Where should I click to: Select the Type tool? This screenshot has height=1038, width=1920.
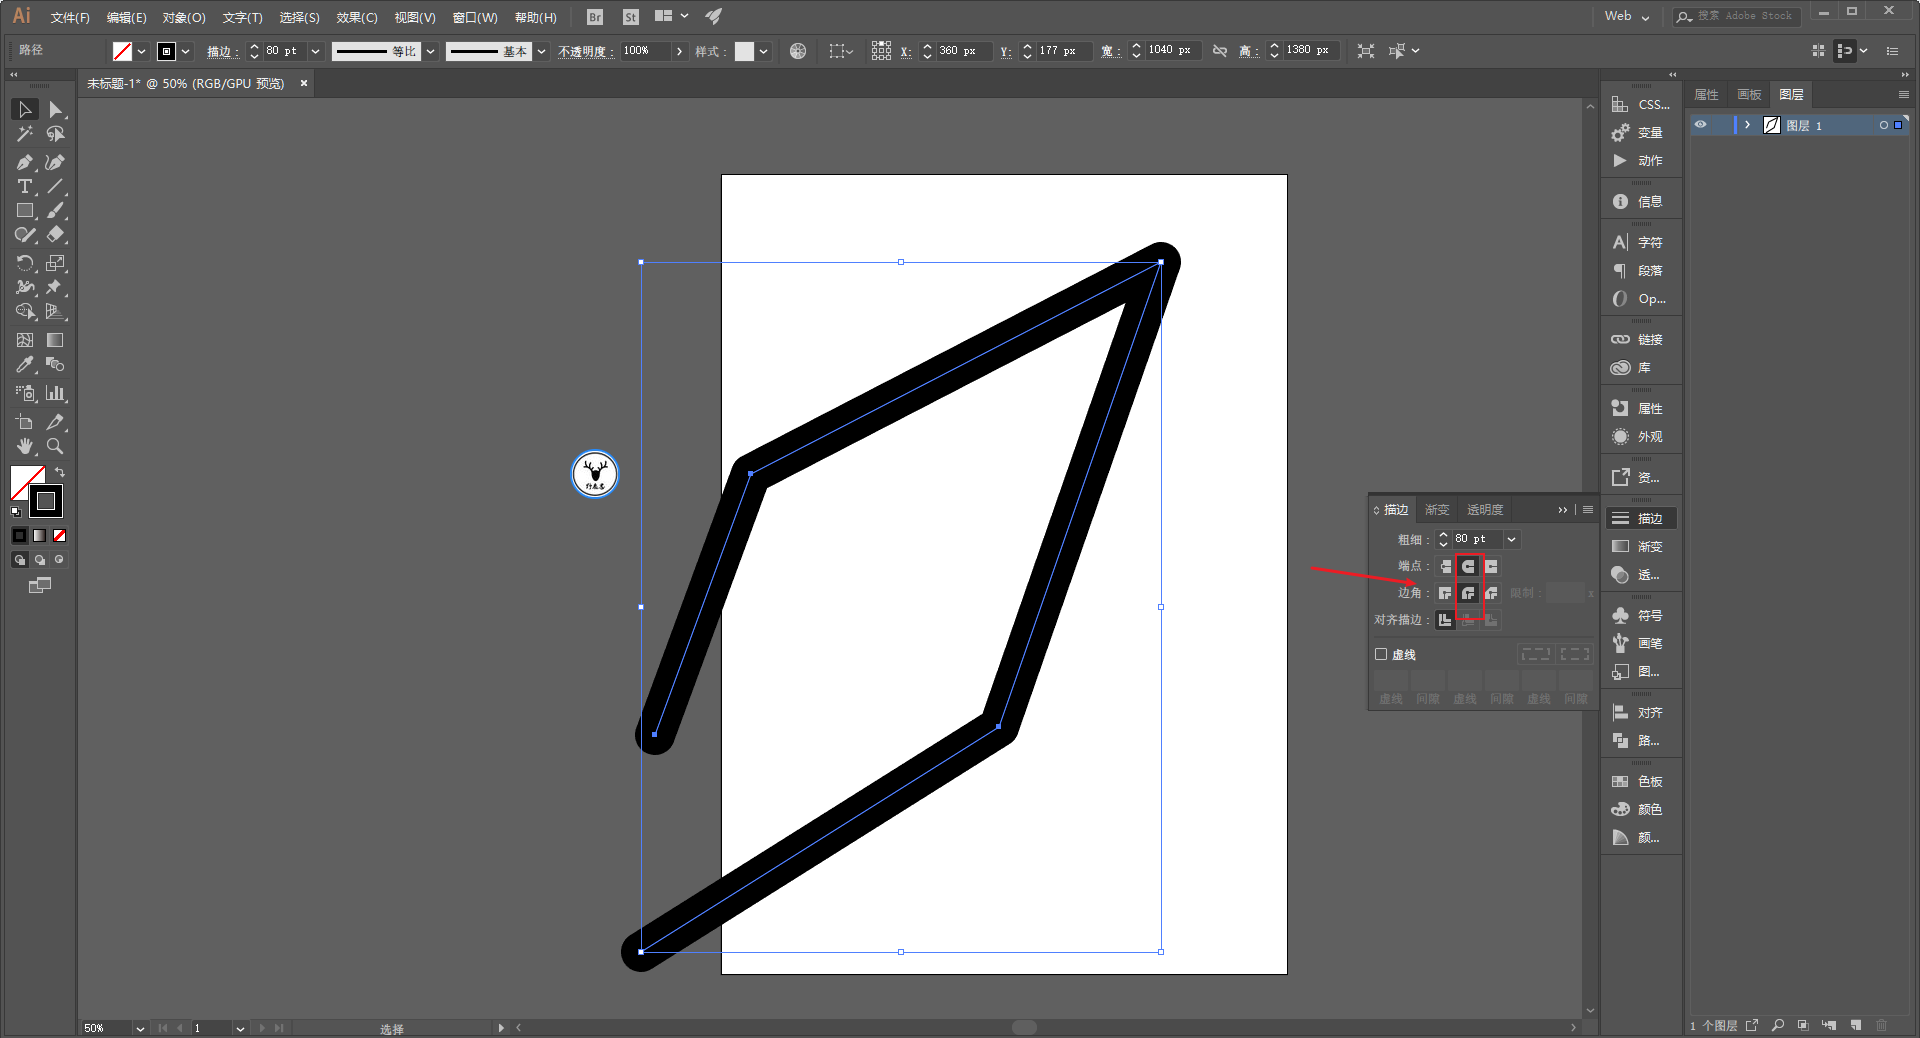point(24,187)
